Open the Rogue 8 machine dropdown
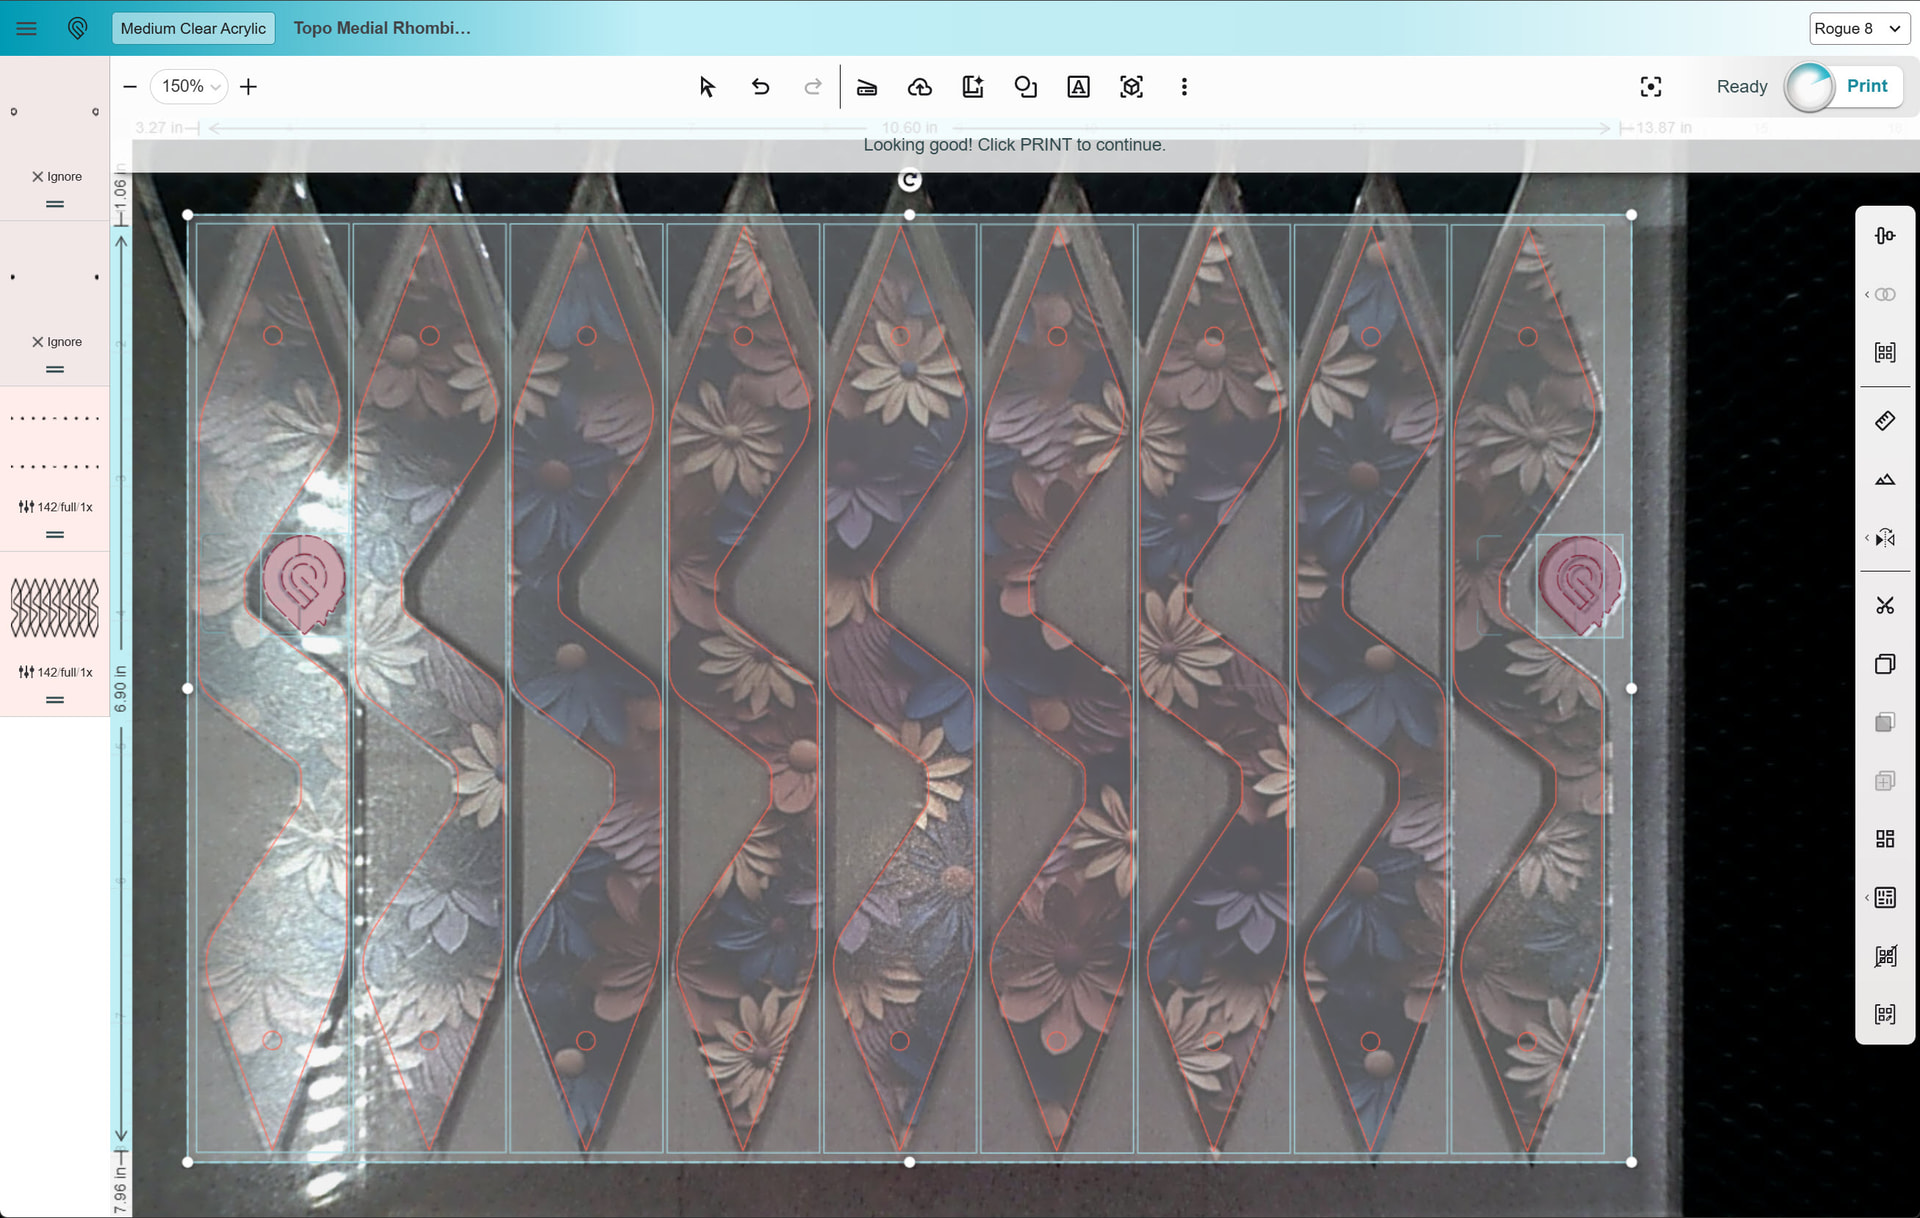 (x=1858, y=28)
